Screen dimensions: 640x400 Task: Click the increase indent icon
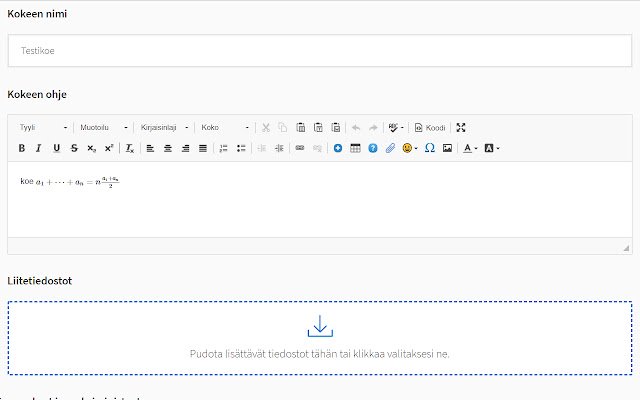pyautogui.click(x=279, y=148)
